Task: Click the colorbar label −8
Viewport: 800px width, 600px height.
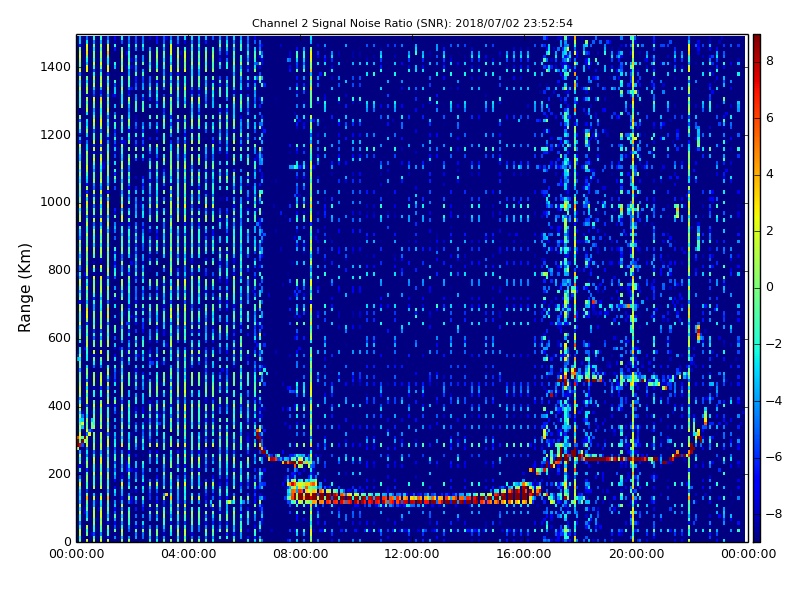Action: tap(774, 514)
